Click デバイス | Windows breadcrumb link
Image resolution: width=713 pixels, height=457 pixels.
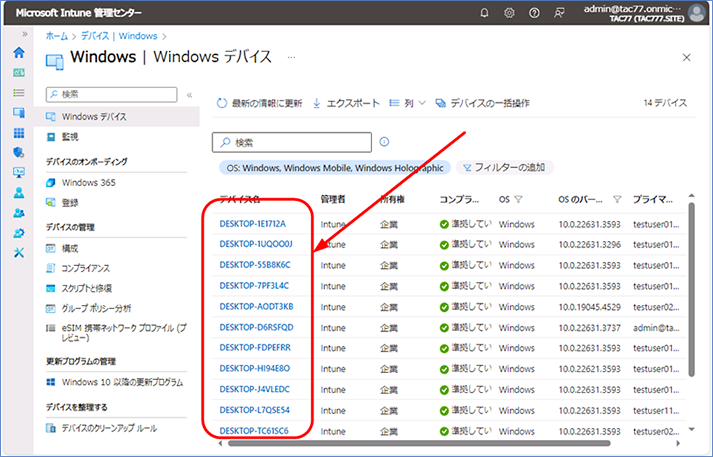coord(119,36)
